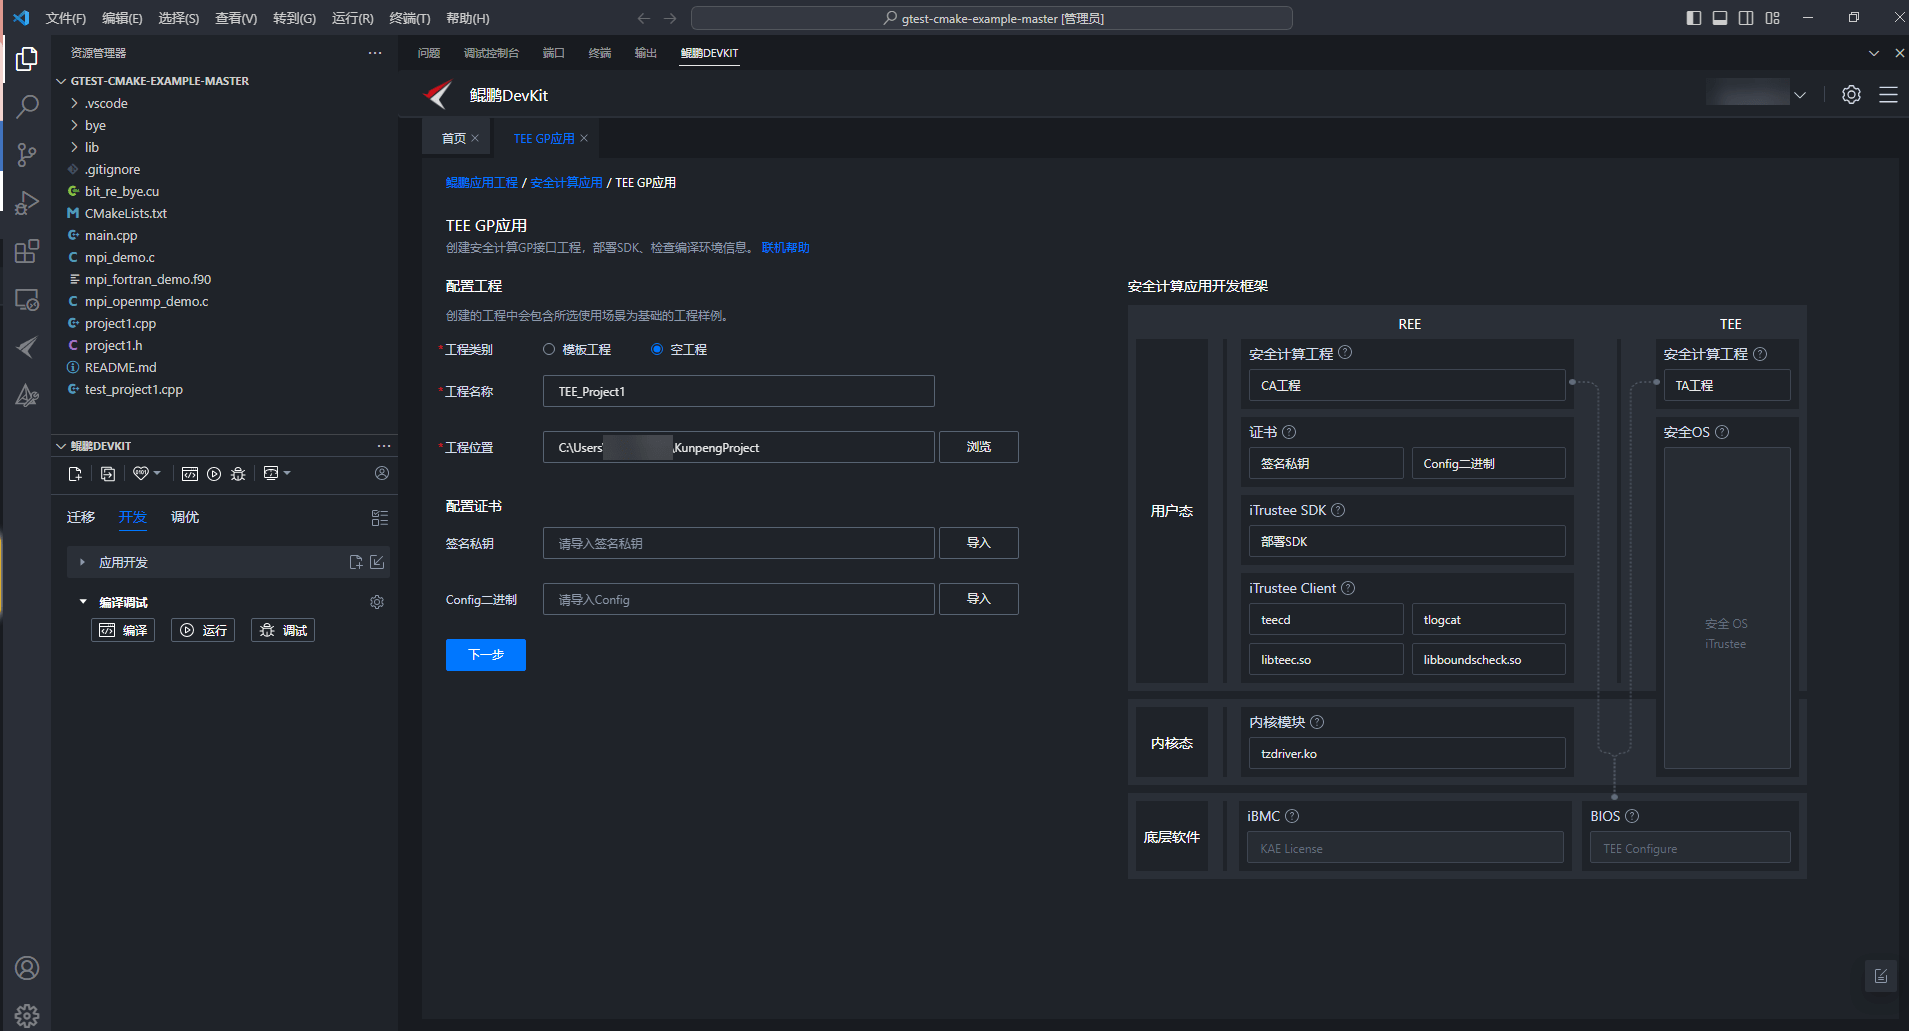Viewport: 1909px width, 1031px height.
Task: Click the user account icon in DevKit panel
Action: (382, 473)
